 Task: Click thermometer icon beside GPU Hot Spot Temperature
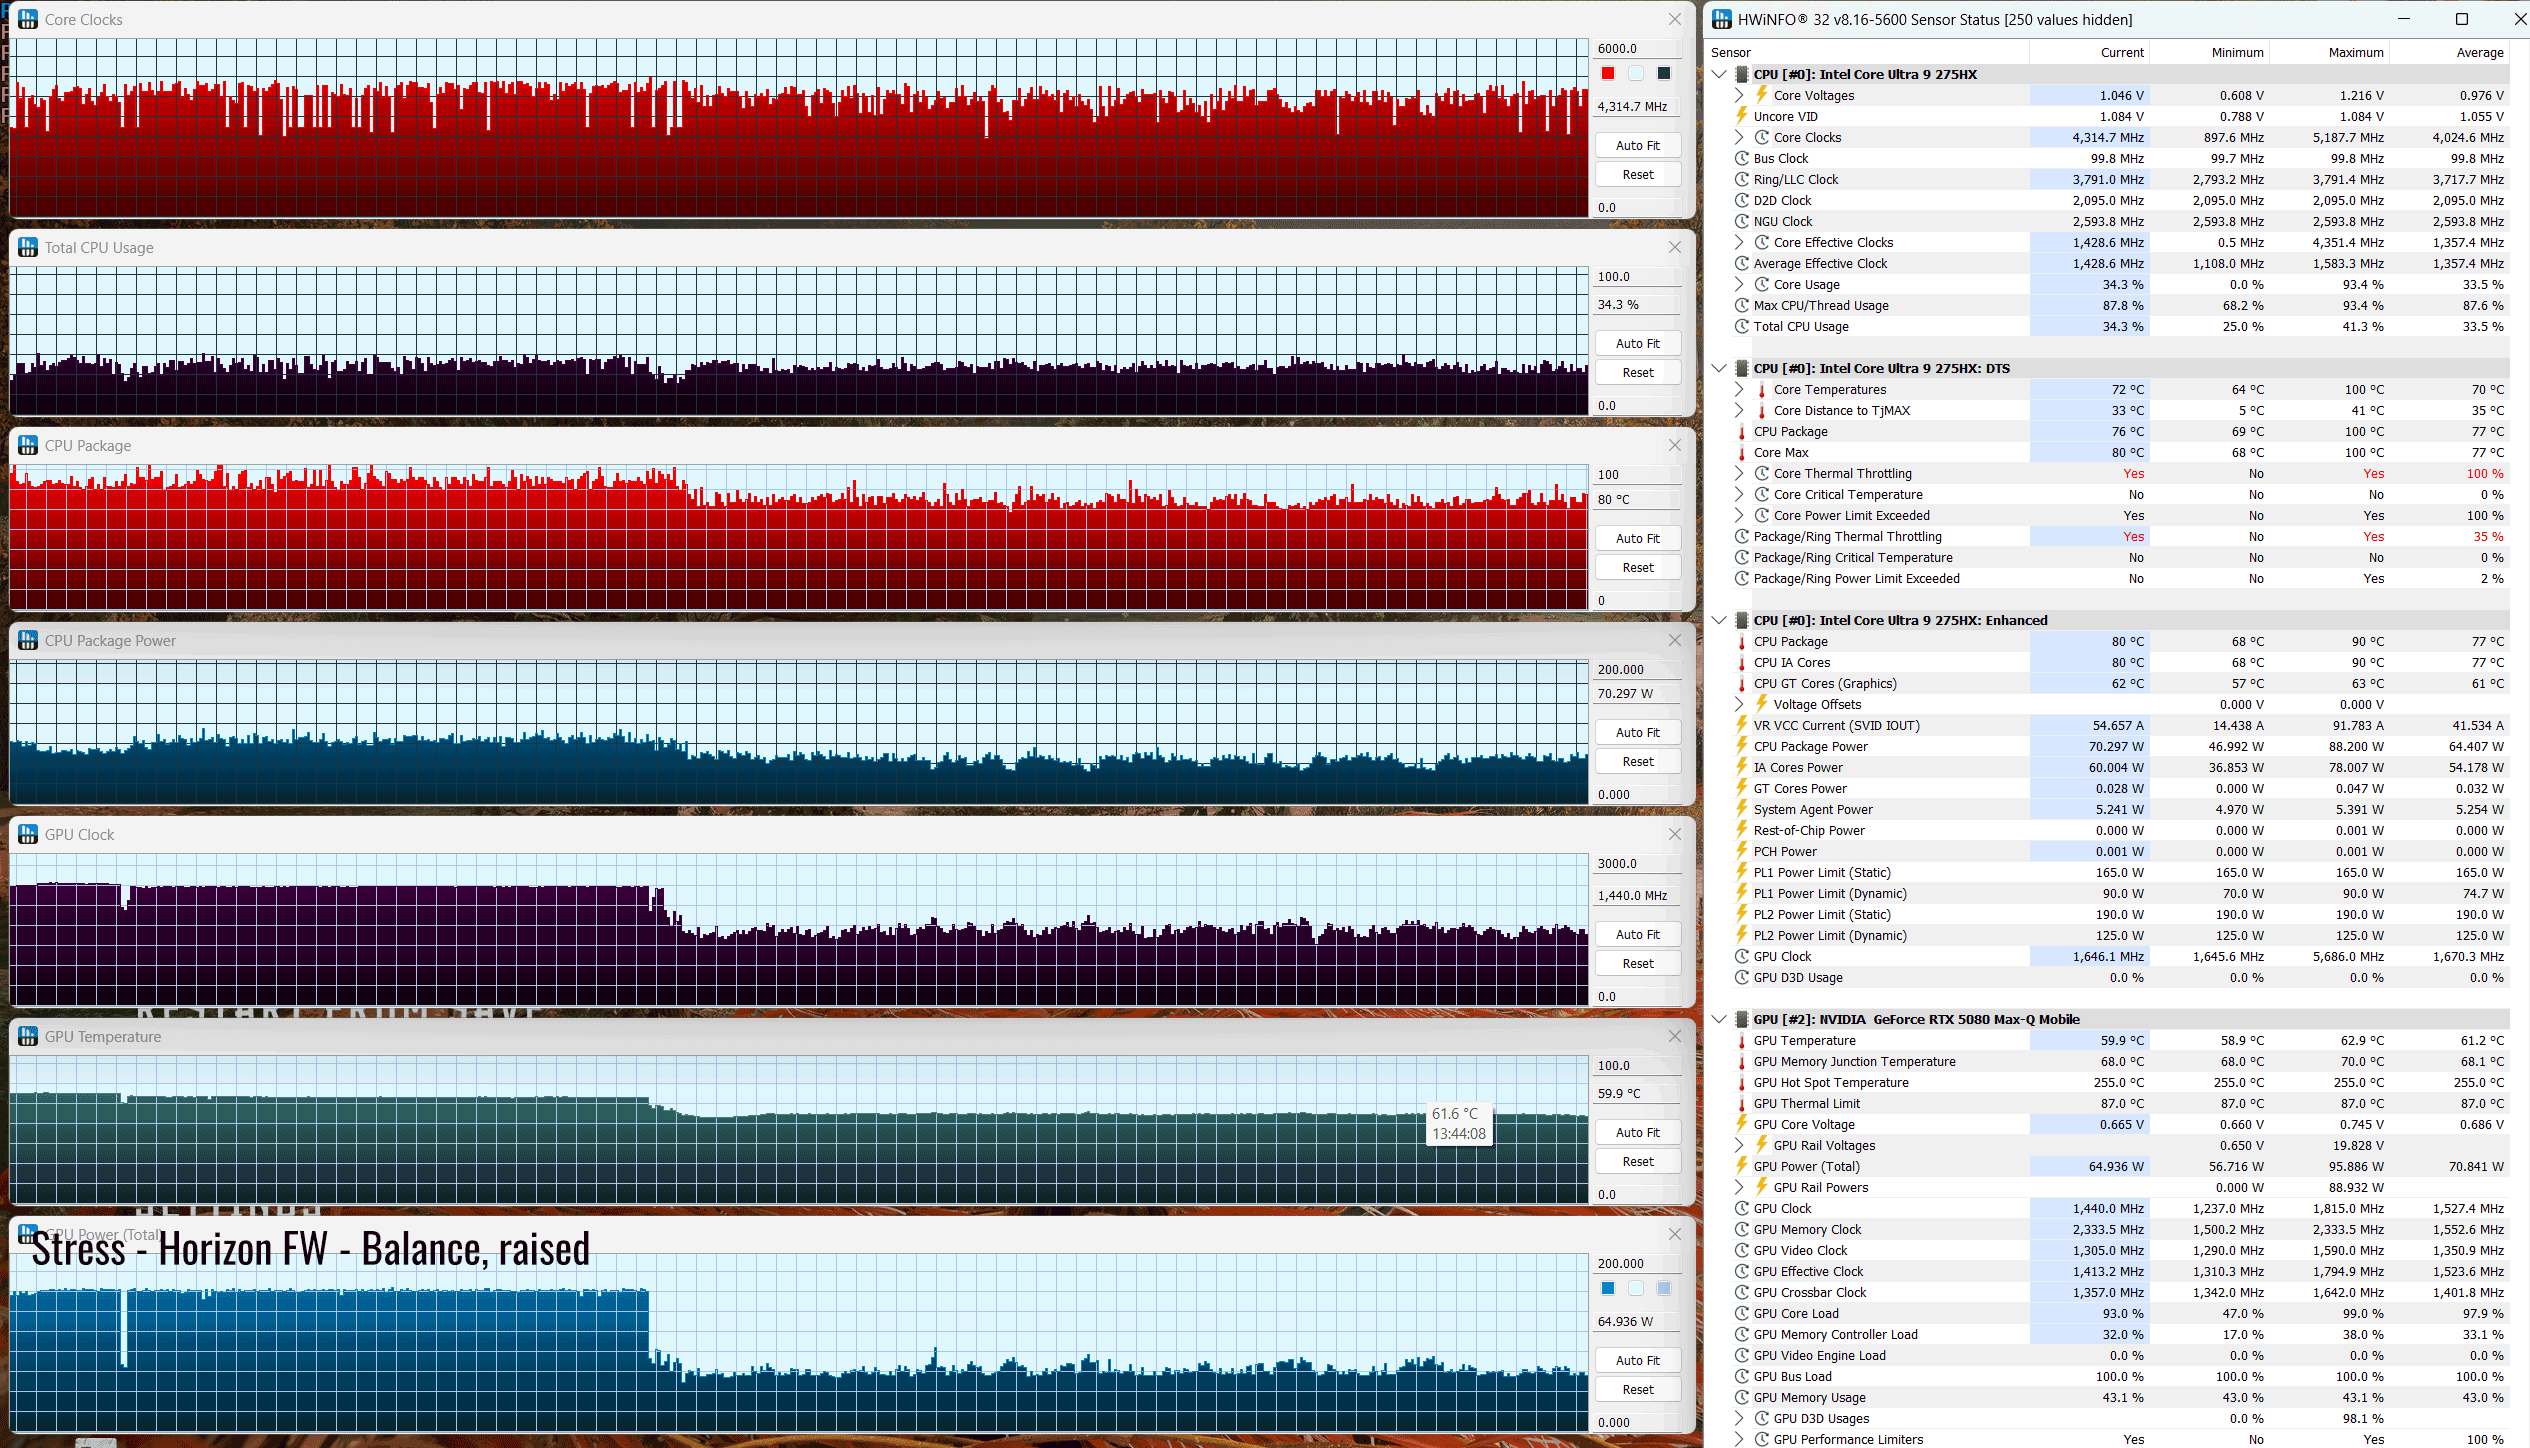[1741, 1082]
